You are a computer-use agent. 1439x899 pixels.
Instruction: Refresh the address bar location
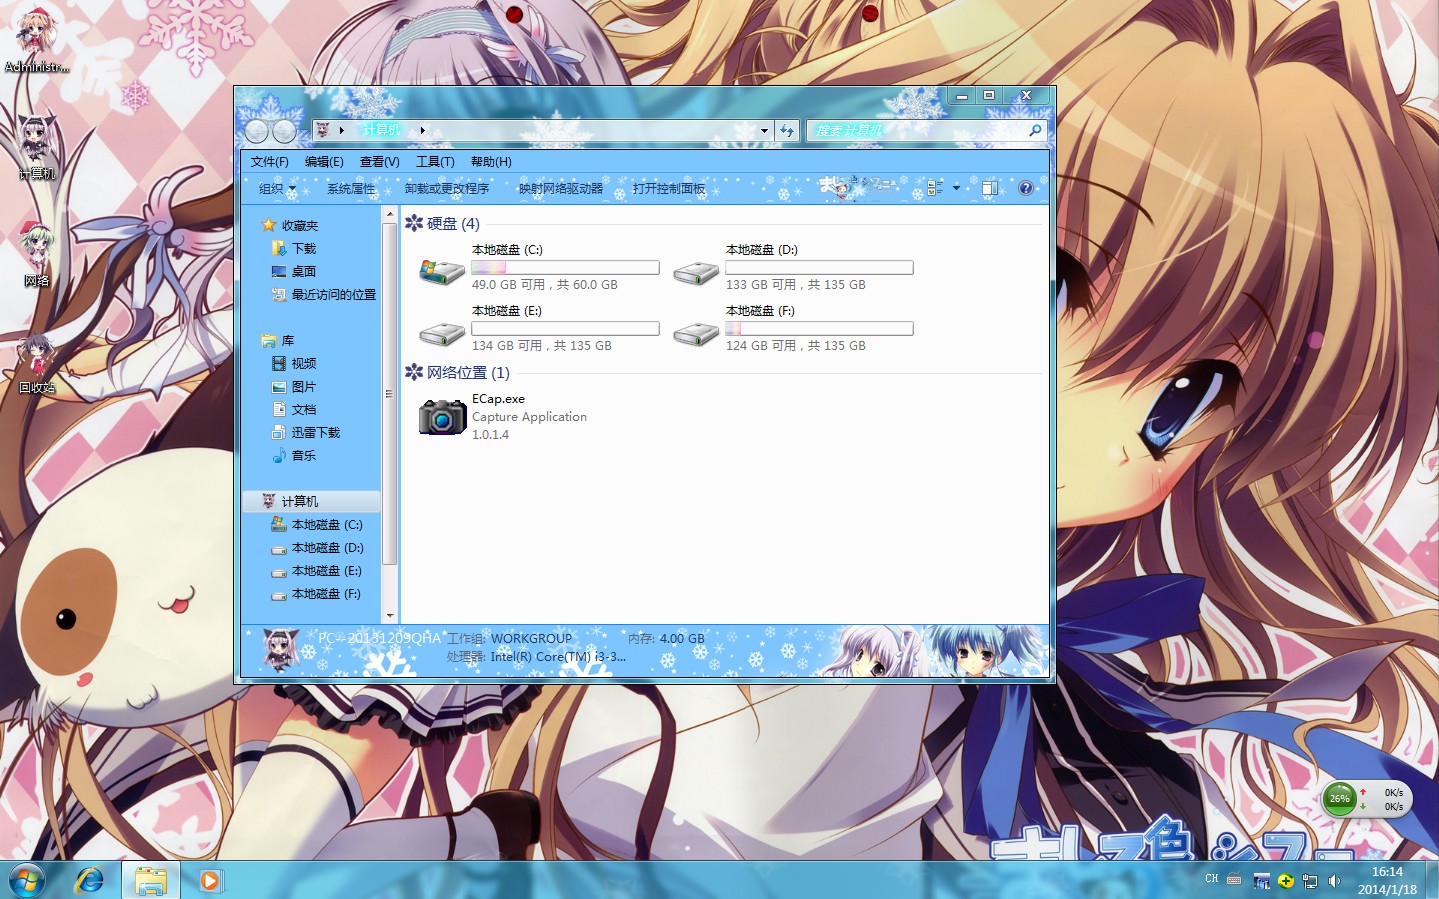pyautogui.click(x=788, y=130)
